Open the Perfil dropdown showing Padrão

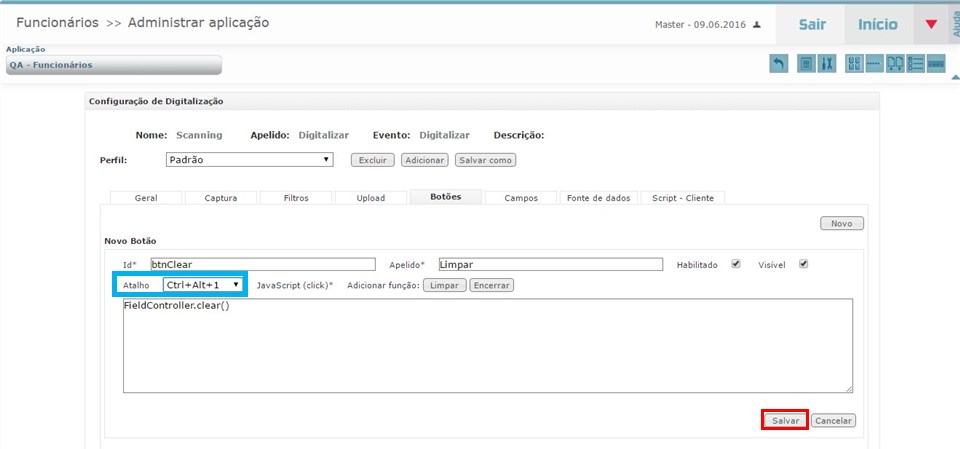(x=250, y=160)
